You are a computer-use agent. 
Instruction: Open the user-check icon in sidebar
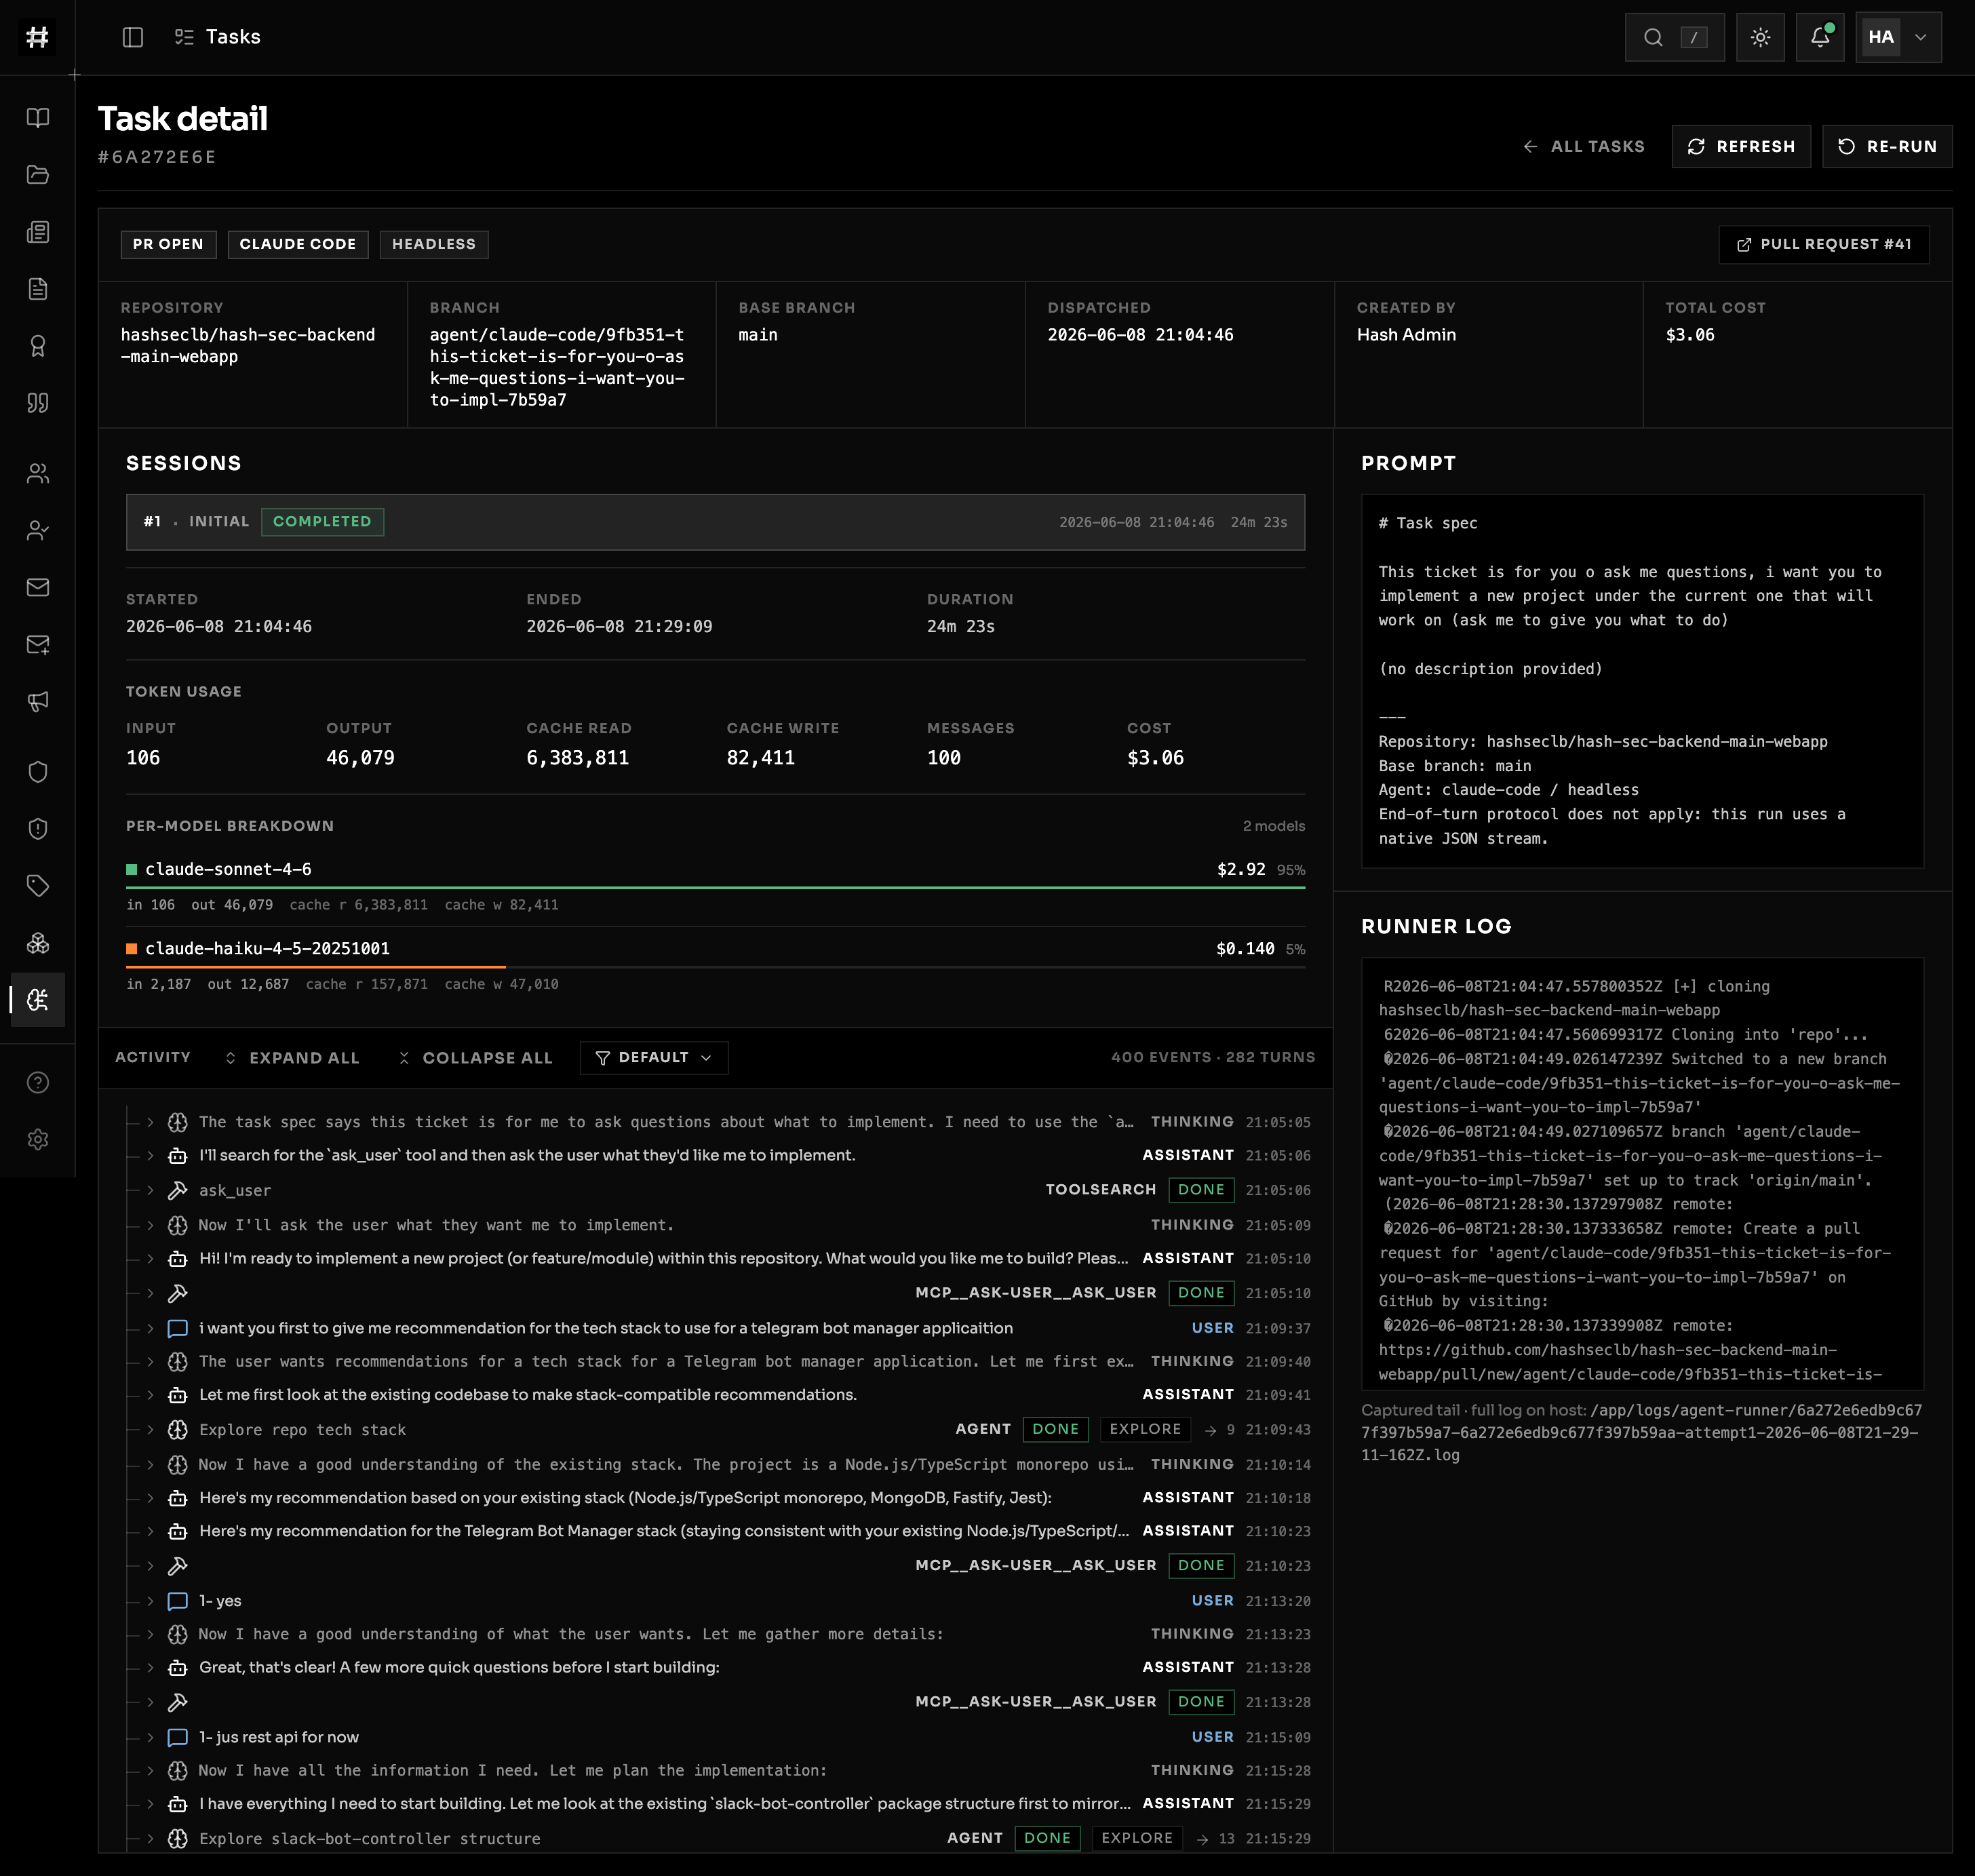pos(38,530)
